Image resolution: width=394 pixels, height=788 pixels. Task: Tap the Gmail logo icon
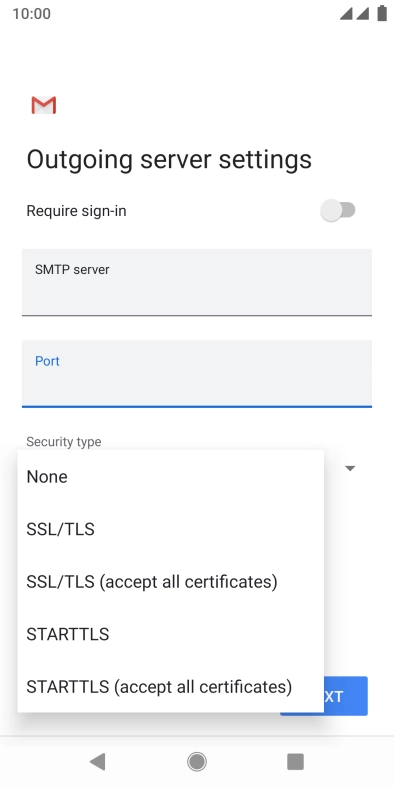coord(44,105)
